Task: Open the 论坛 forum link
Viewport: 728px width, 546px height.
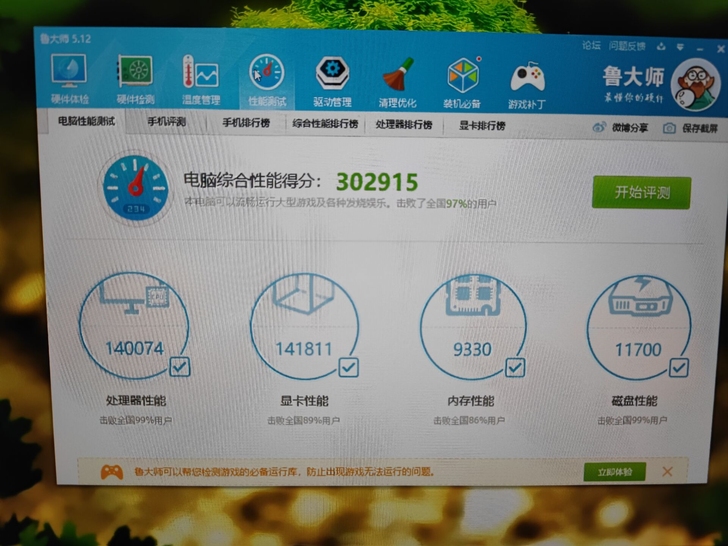Action: click(592, 46)
